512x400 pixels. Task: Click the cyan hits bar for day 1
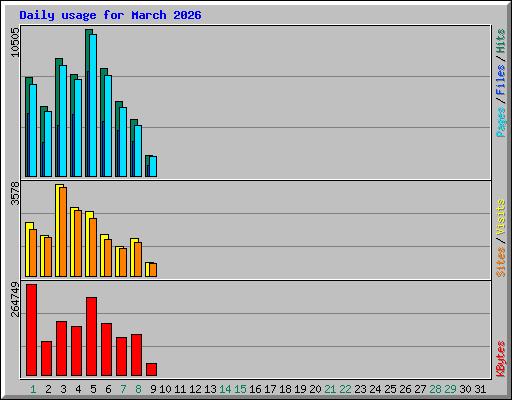click(x=33, y=130)
